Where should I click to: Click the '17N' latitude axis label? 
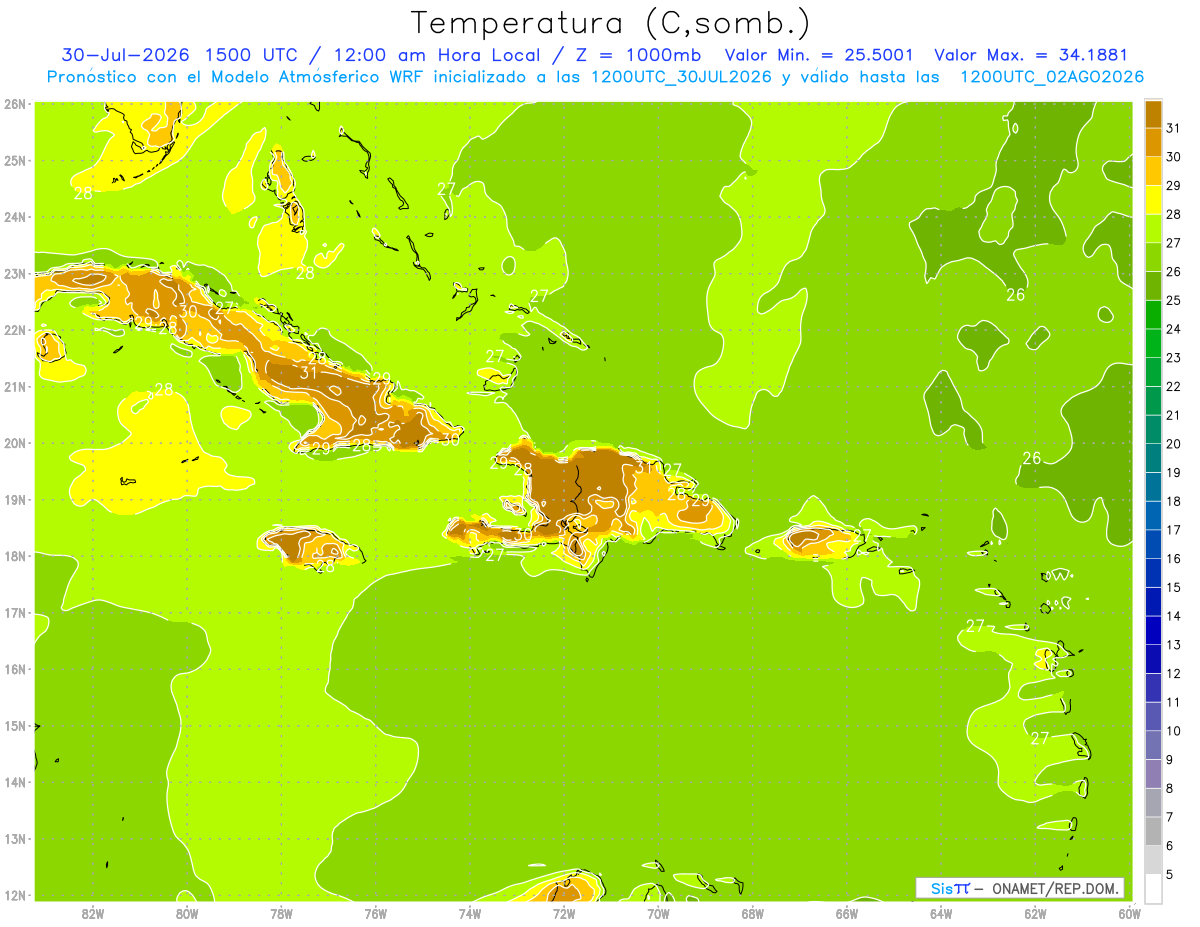[14, 613]
